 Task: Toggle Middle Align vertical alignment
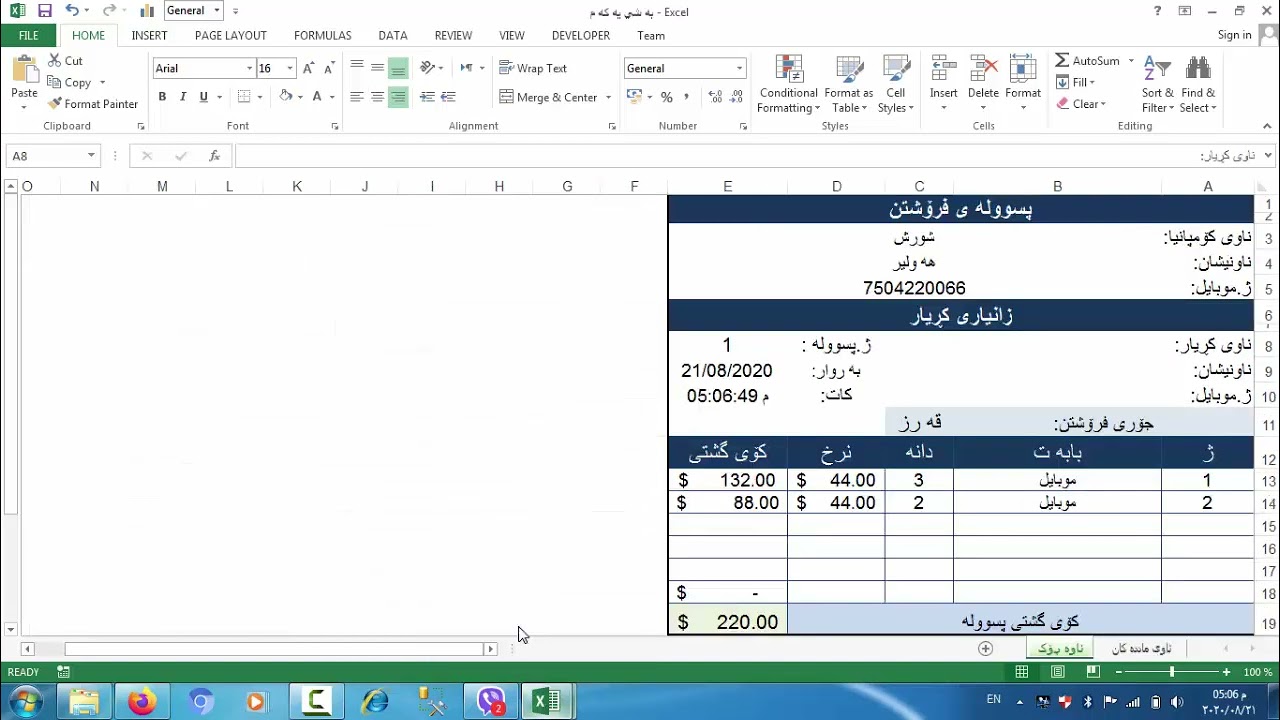click(377, 68)
